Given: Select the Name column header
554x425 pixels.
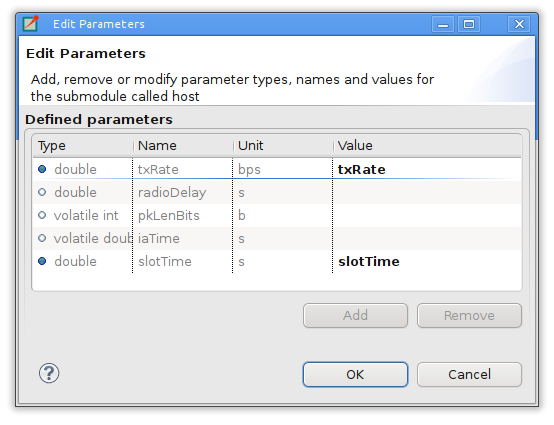Looking at the screenshot, I should tap(183, 146).
